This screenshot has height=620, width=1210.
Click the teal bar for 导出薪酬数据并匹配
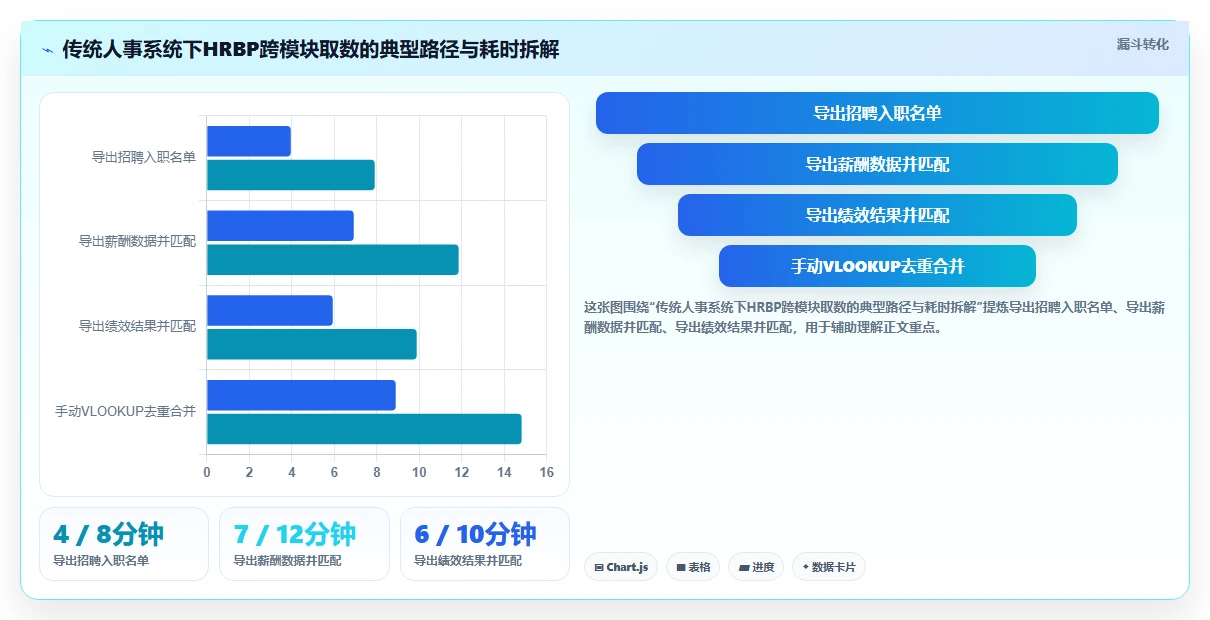click(333, 260)
